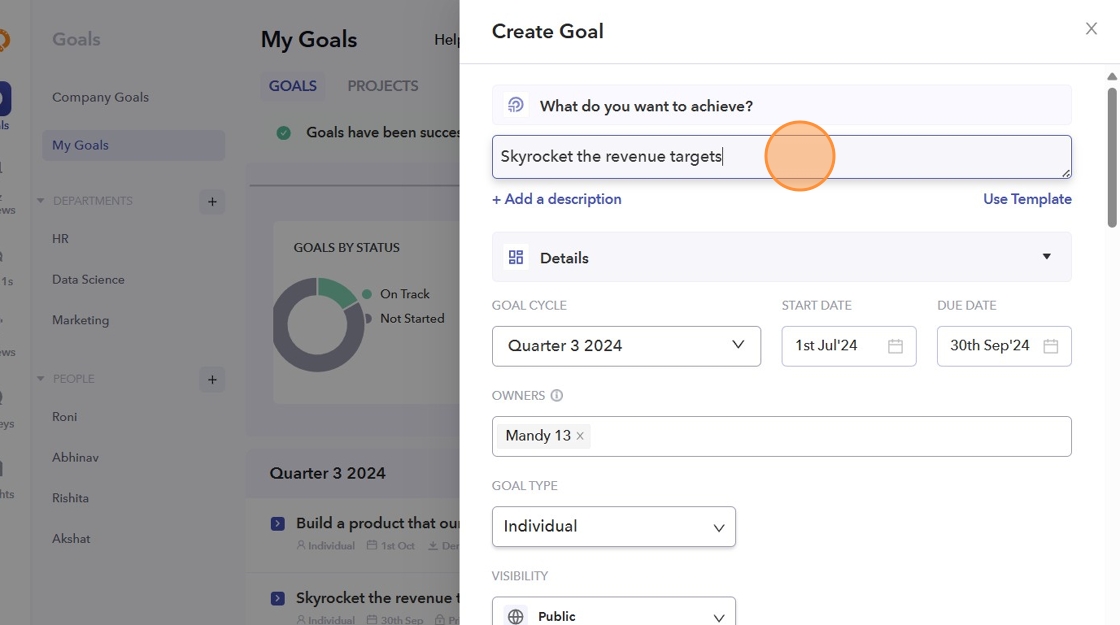Click the Owners info icon
Image resolution: width=1120 pixels, height=625 pixels.
[557, 396]
